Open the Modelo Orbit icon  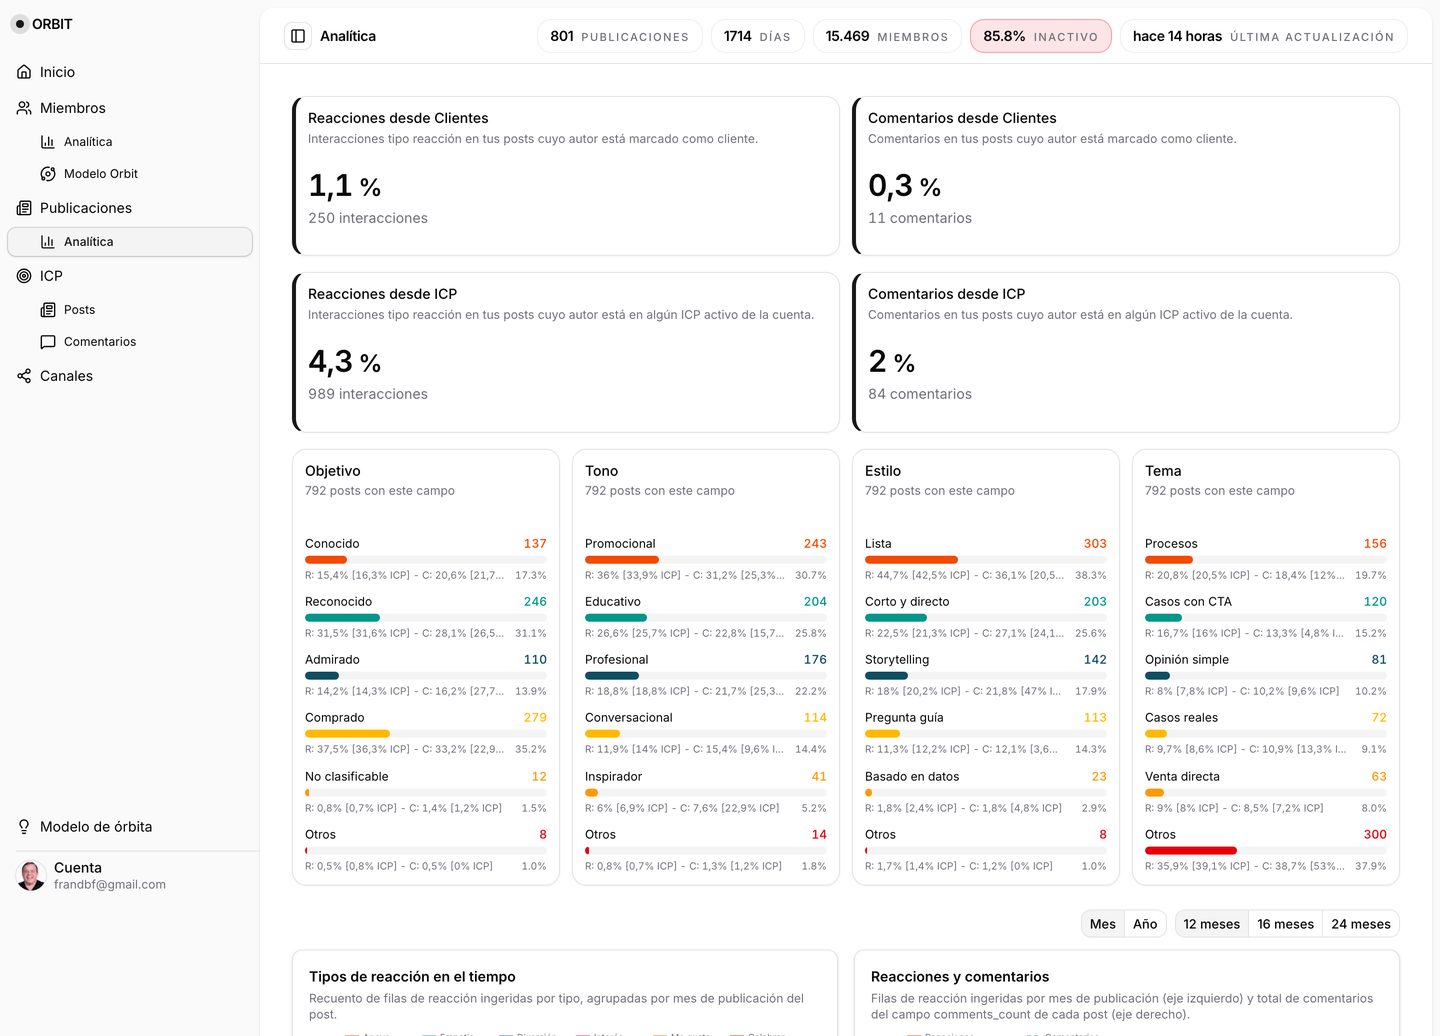48,174
